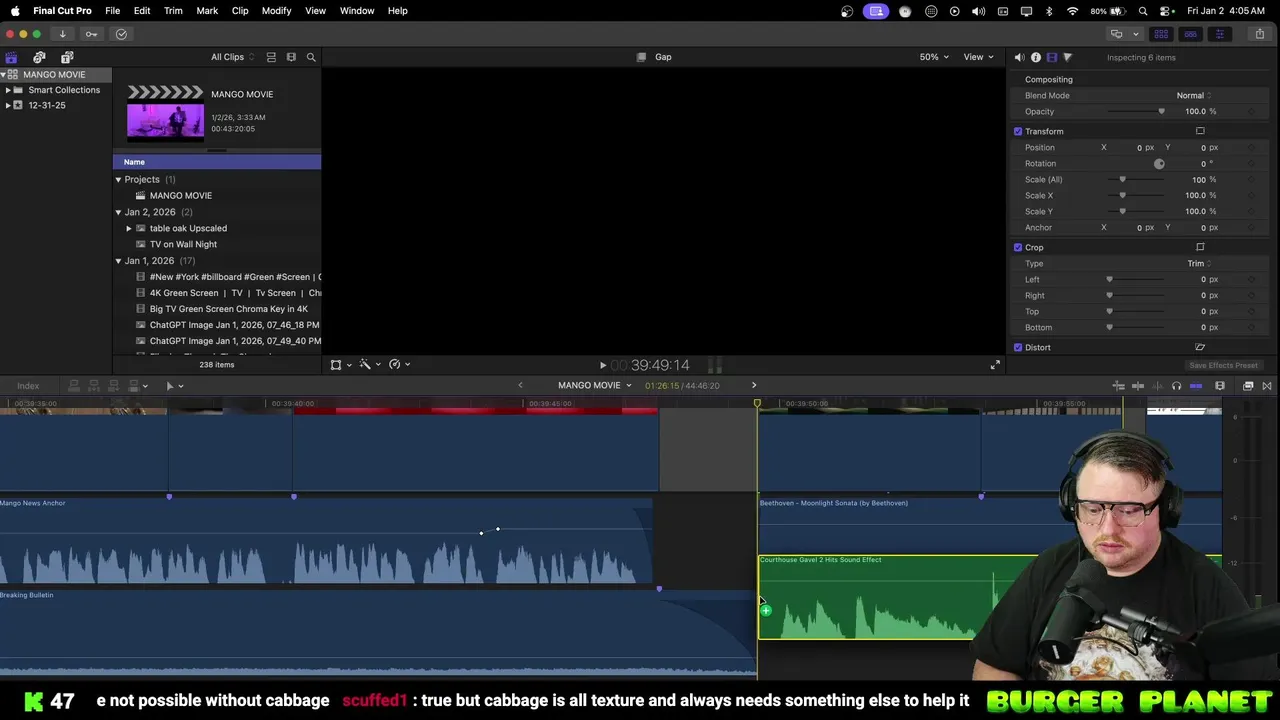This screenshot has width=1280, height=720.
Task: Open the enhancement magic wand popup
Action: [x=369, y=365]
